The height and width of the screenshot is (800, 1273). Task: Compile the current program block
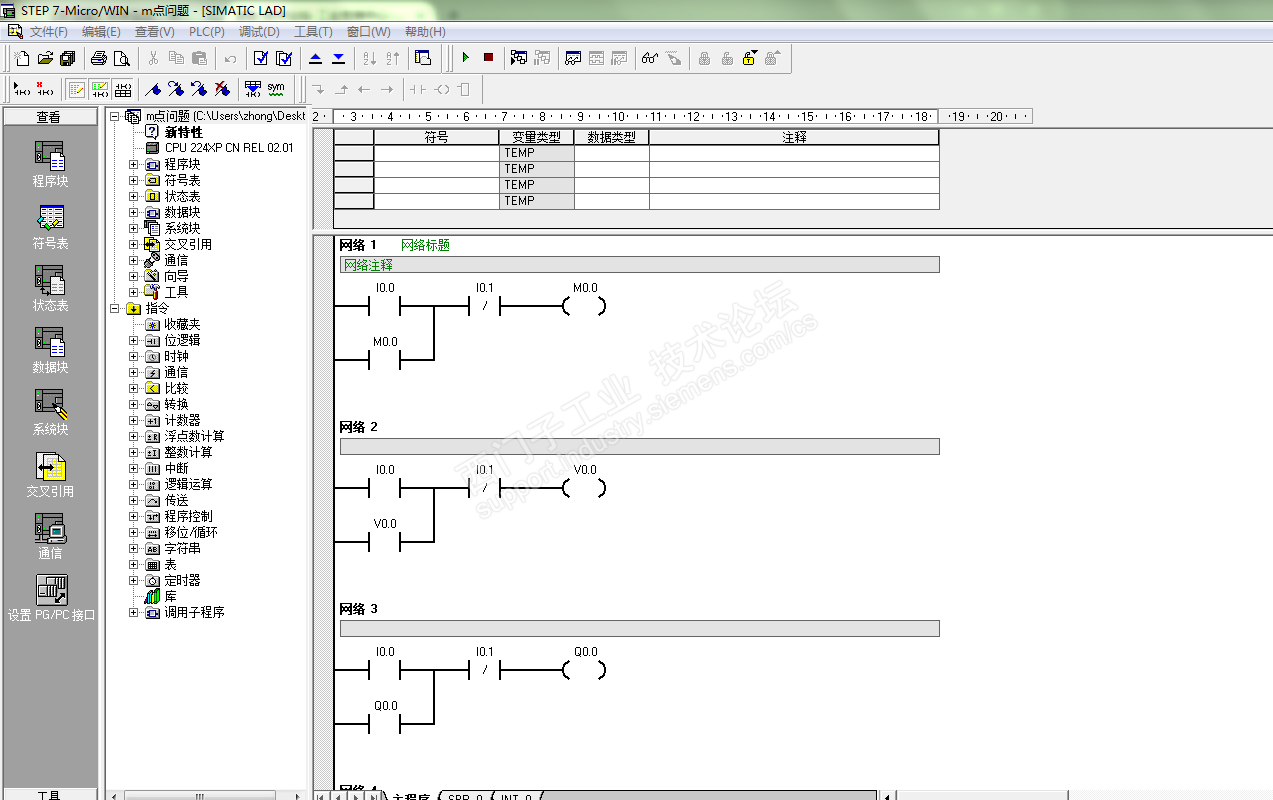click(x=261, y=58)
